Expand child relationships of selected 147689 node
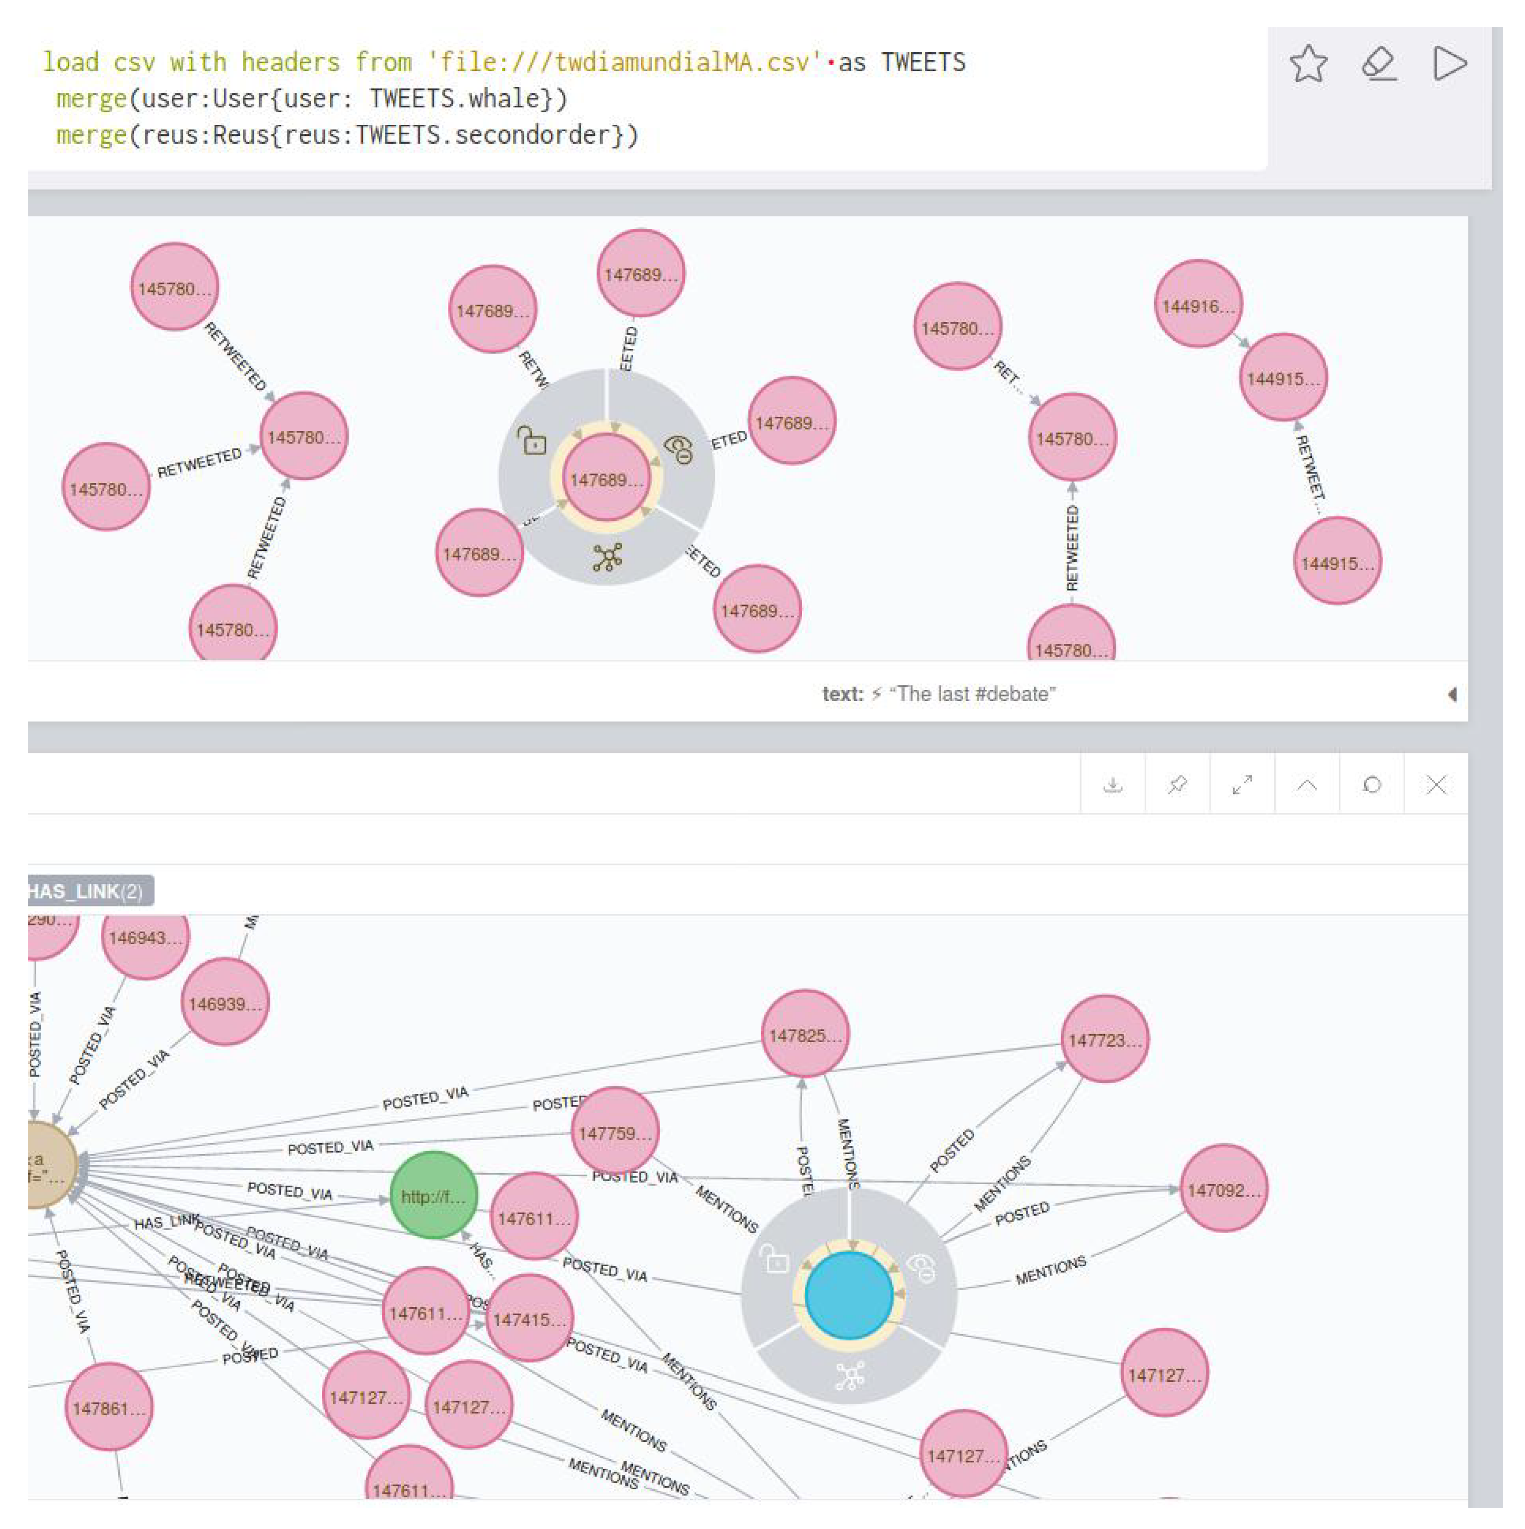Screen dimensions: 1525x1529 point(607,557)
